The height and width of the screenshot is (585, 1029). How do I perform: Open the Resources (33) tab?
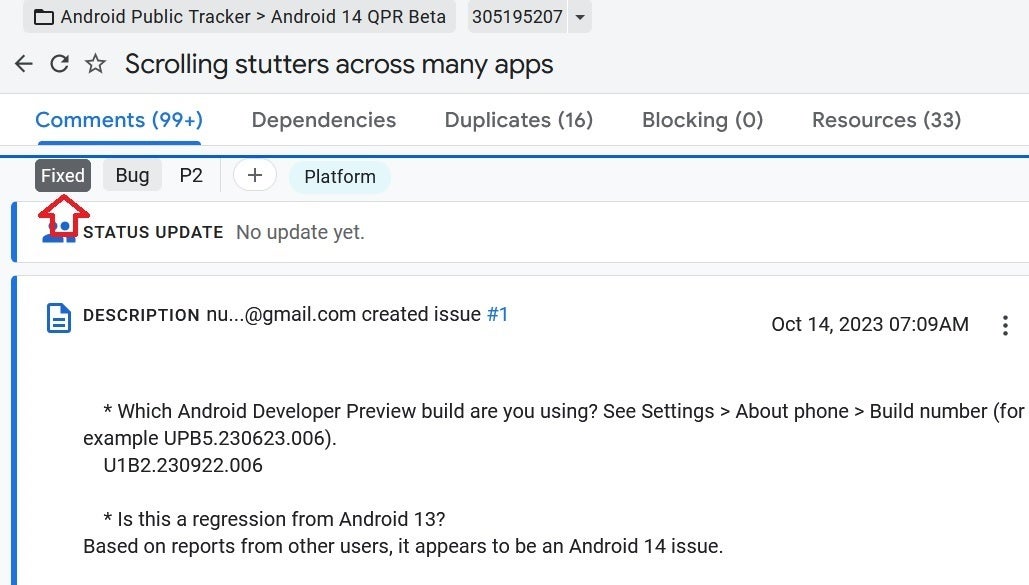click(x=887, y=120)
